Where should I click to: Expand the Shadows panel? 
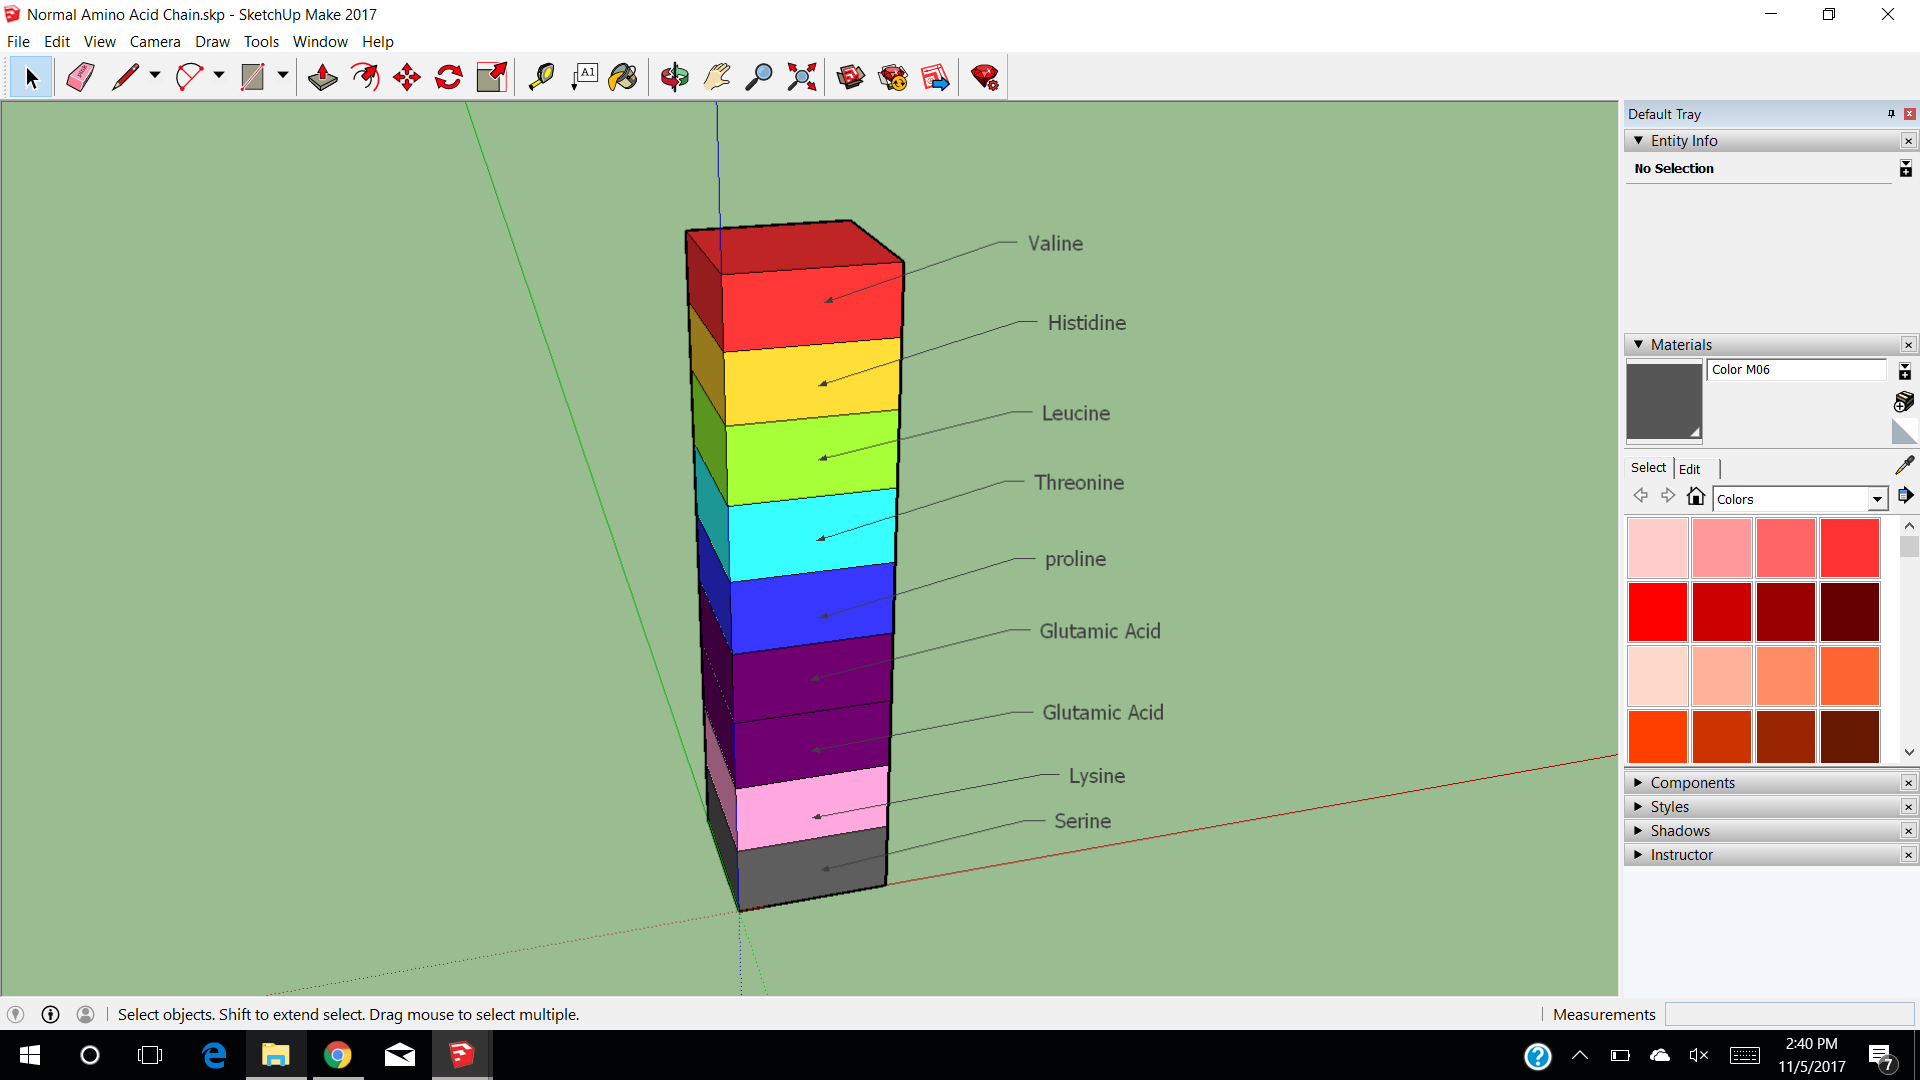1680,831
